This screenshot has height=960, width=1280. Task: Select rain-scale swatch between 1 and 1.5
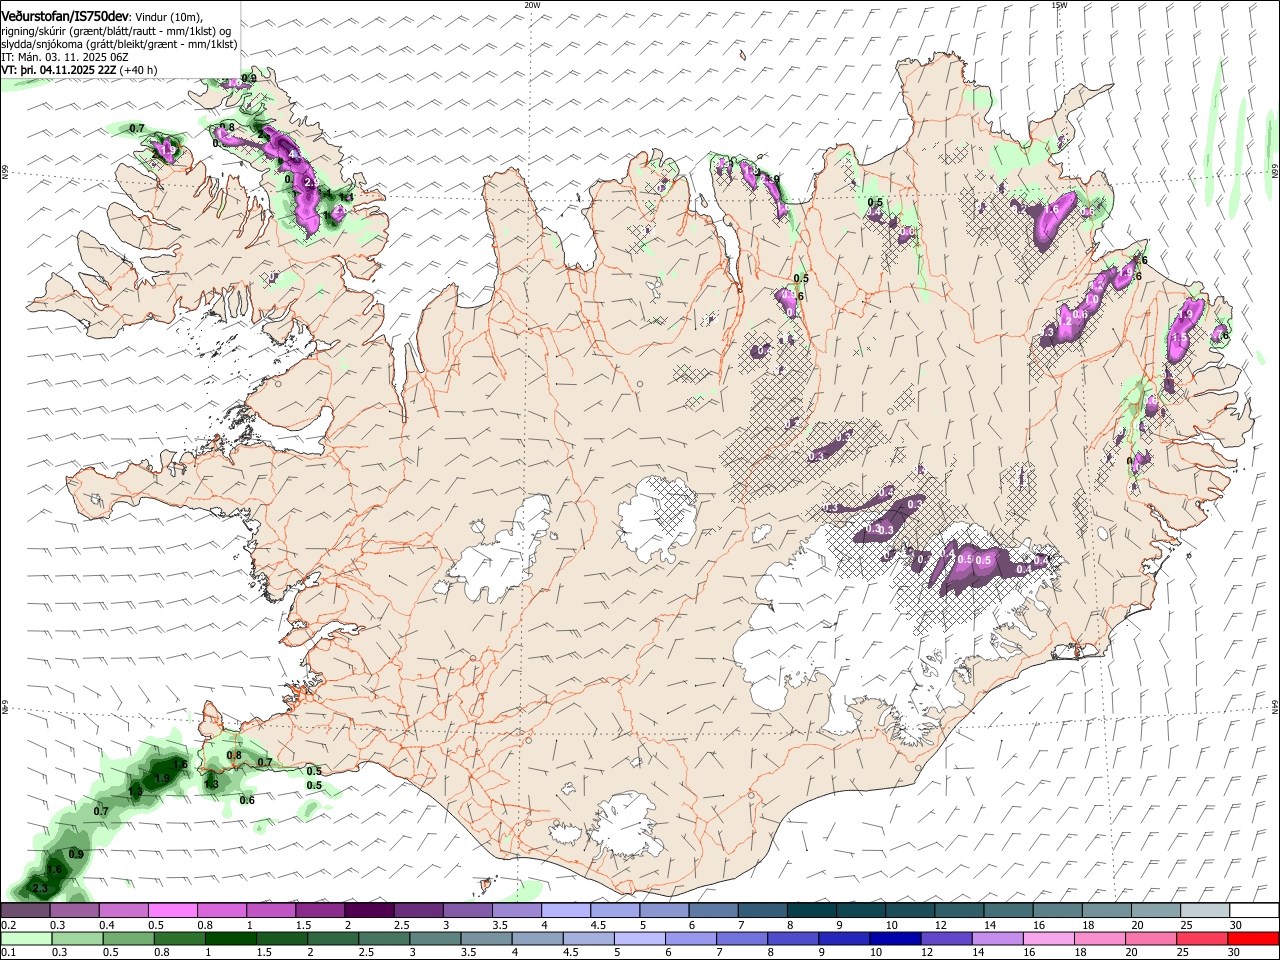(230, 938)
